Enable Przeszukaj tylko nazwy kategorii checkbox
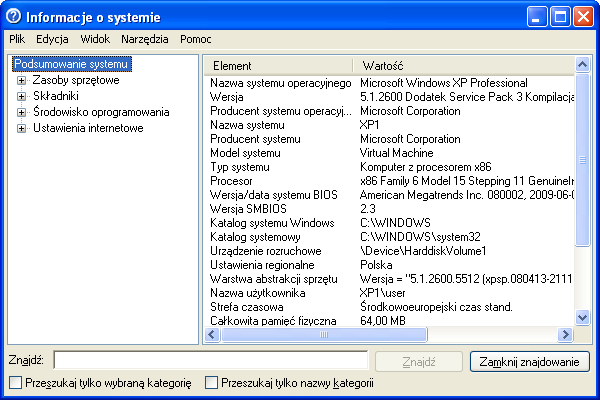 point(211,382)
